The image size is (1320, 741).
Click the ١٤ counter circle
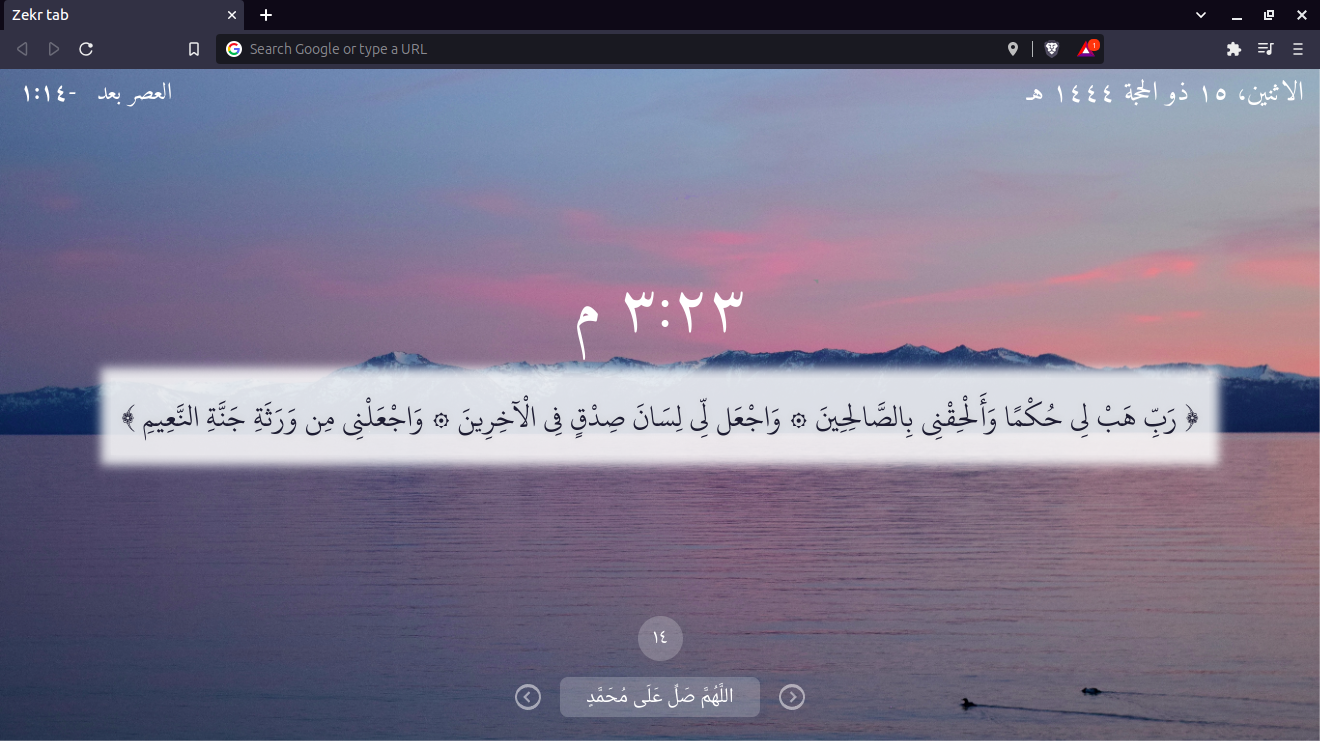point(660,638)
